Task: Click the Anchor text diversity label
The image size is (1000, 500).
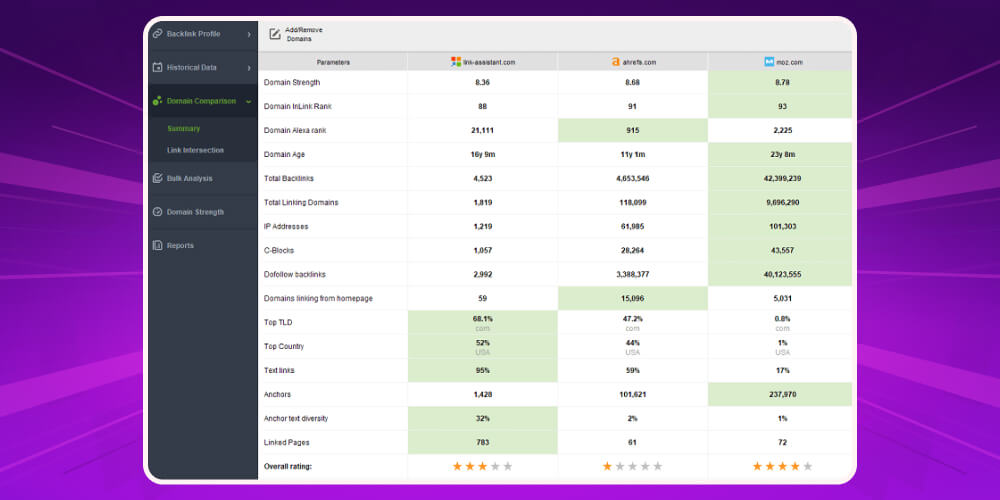Action: pos(297,418)
